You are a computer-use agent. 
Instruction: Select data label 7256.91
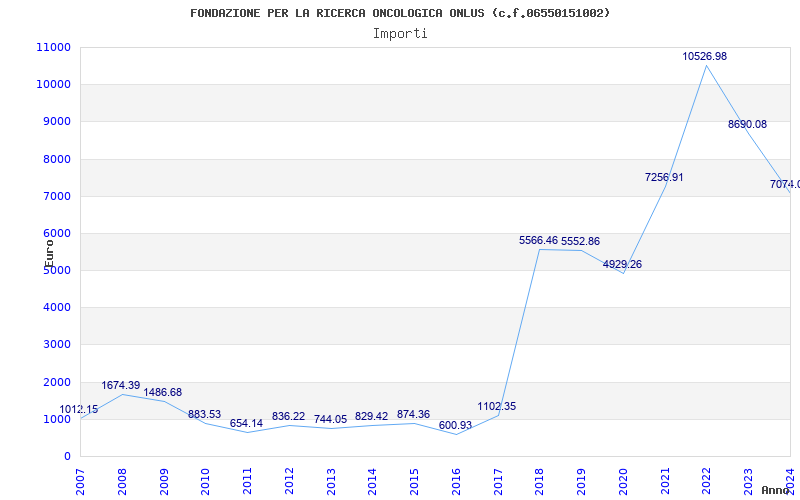(x=664, y=178)
